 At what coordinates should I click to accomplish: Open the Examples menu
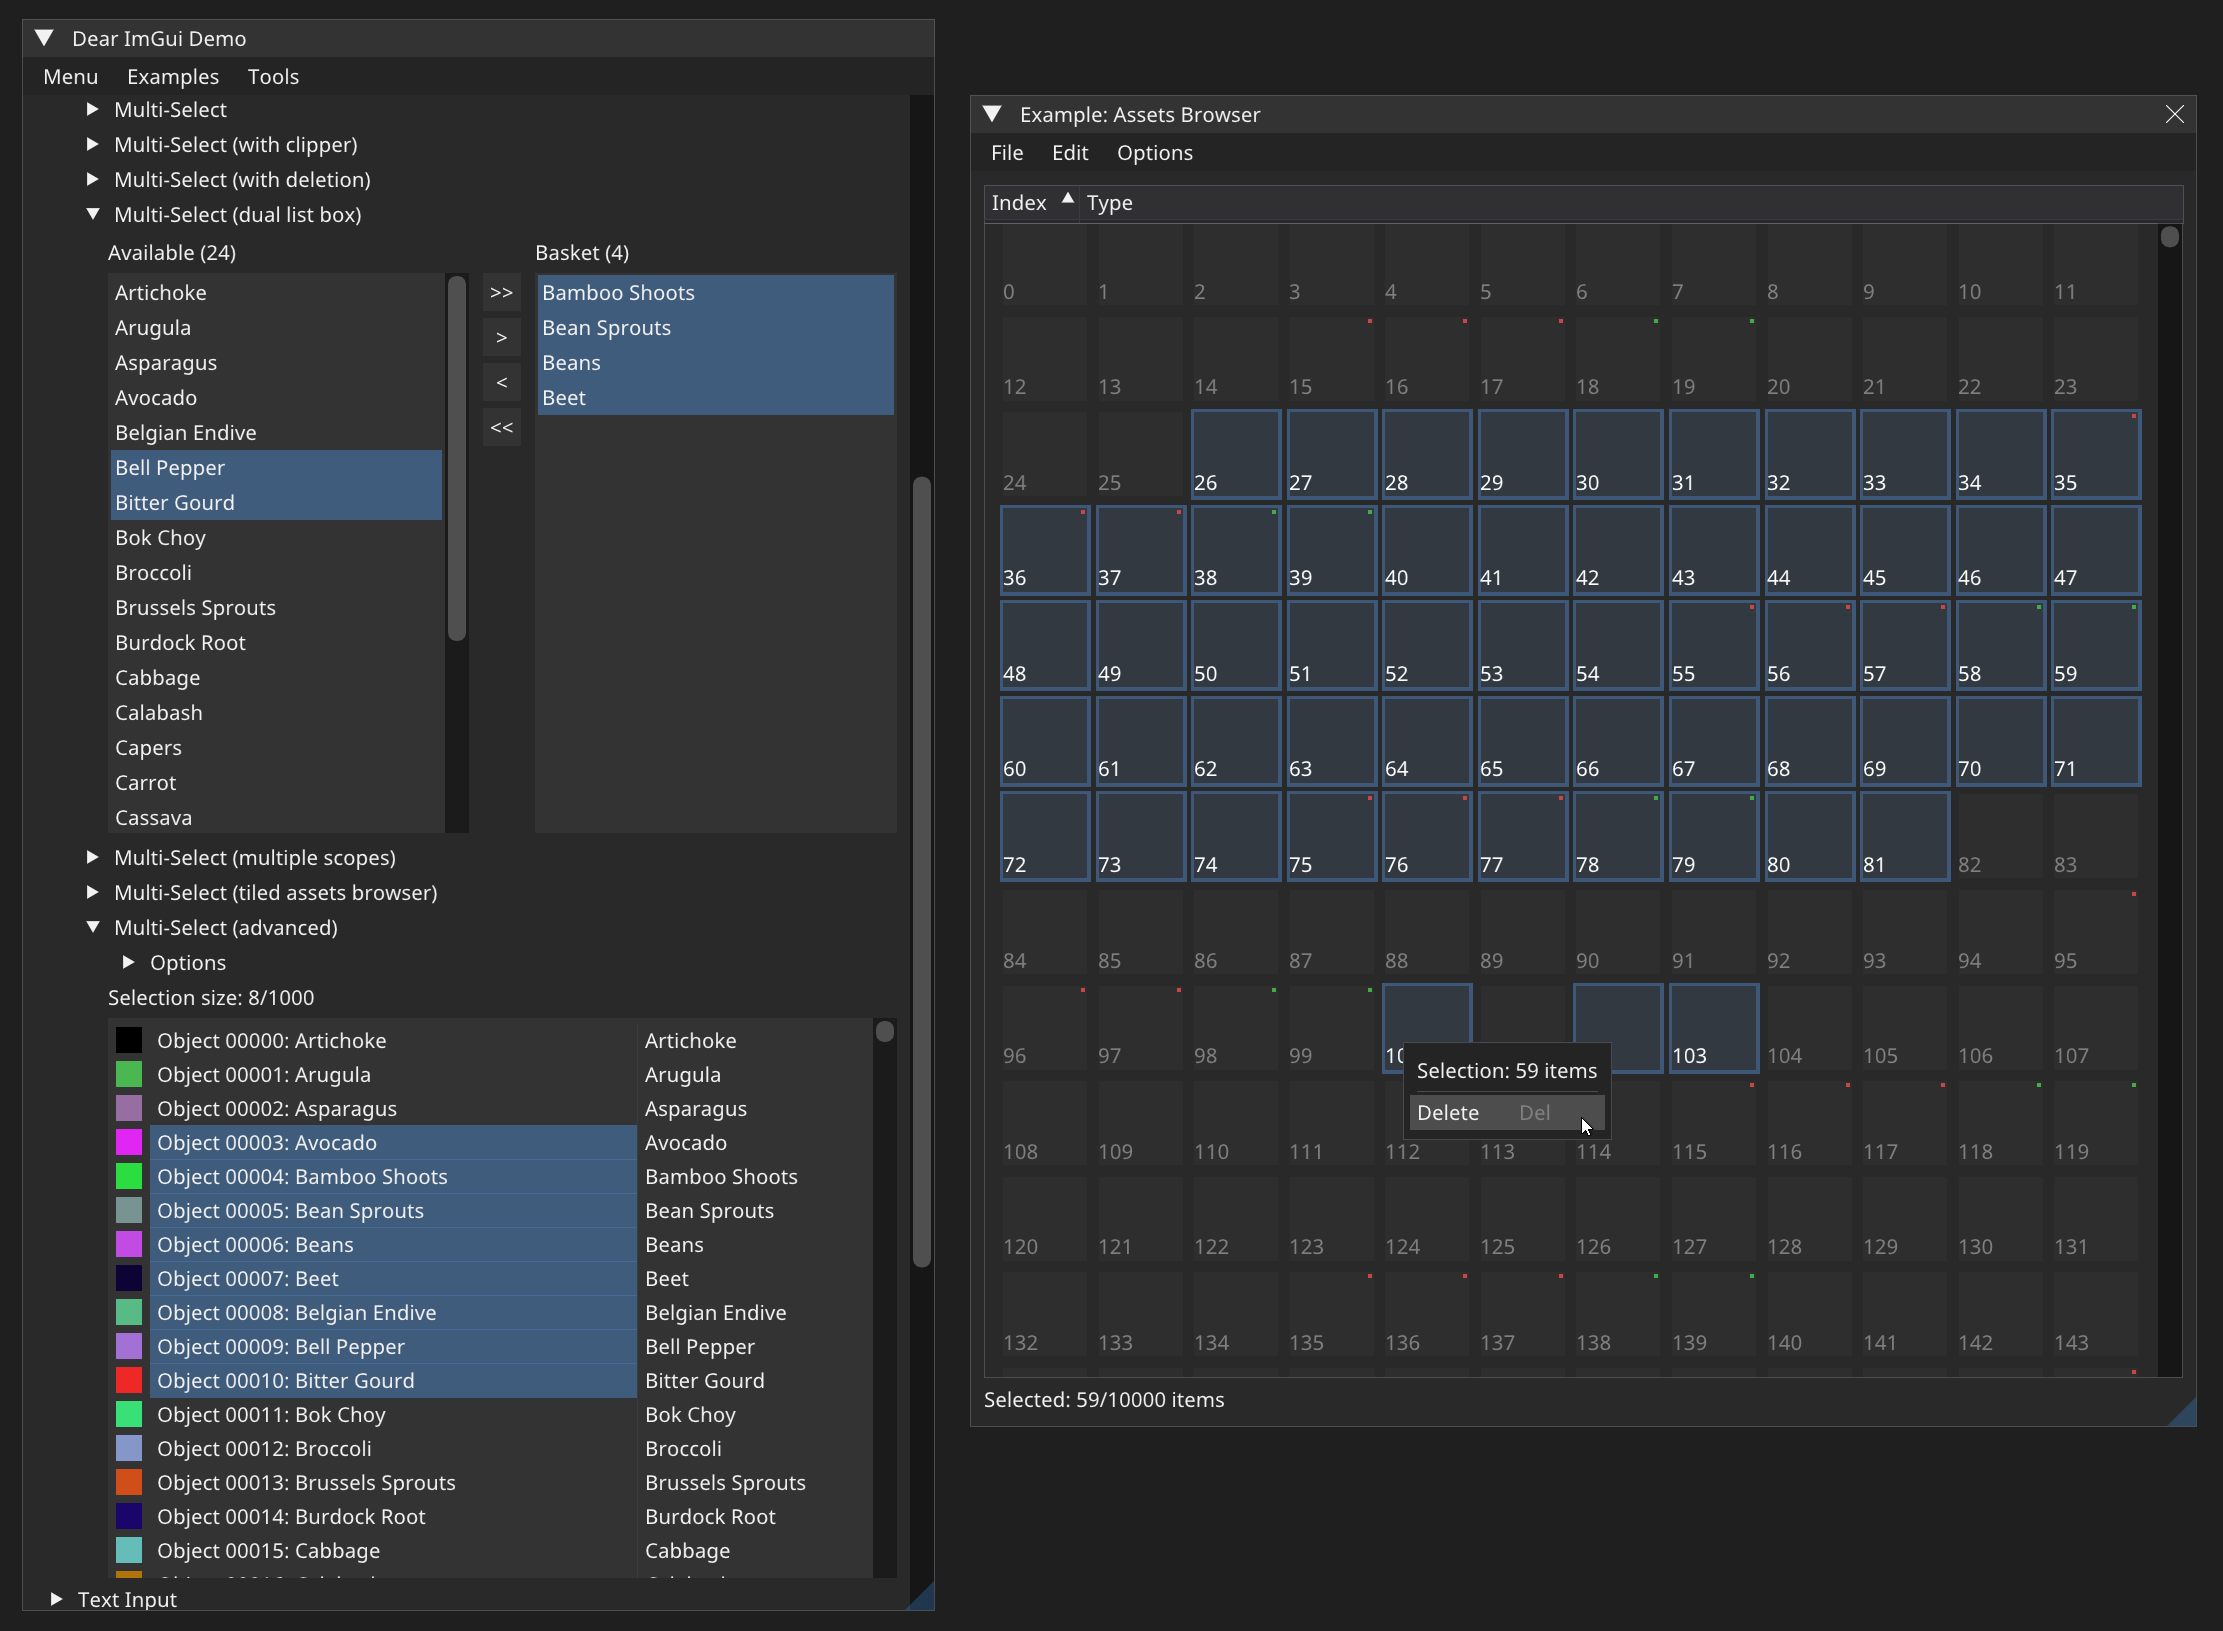pos(172,77)
